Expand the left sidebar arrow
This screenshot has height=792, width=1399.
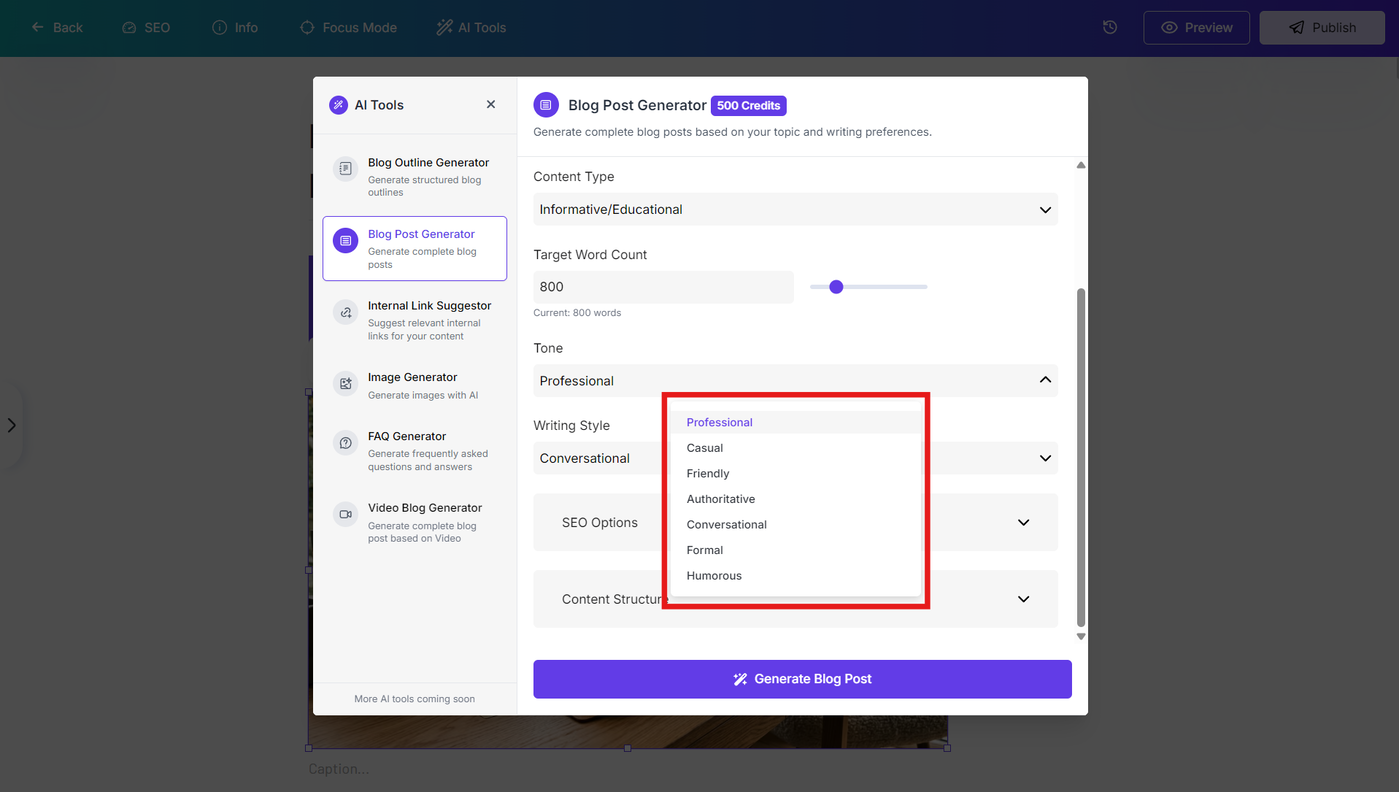[11, 425]
